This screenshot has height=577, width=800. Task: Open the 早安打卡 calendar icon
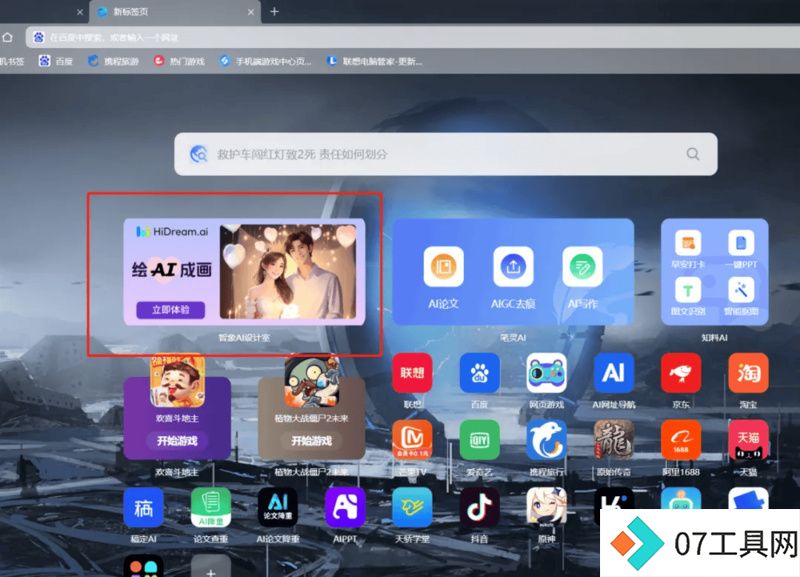[688, 242]
